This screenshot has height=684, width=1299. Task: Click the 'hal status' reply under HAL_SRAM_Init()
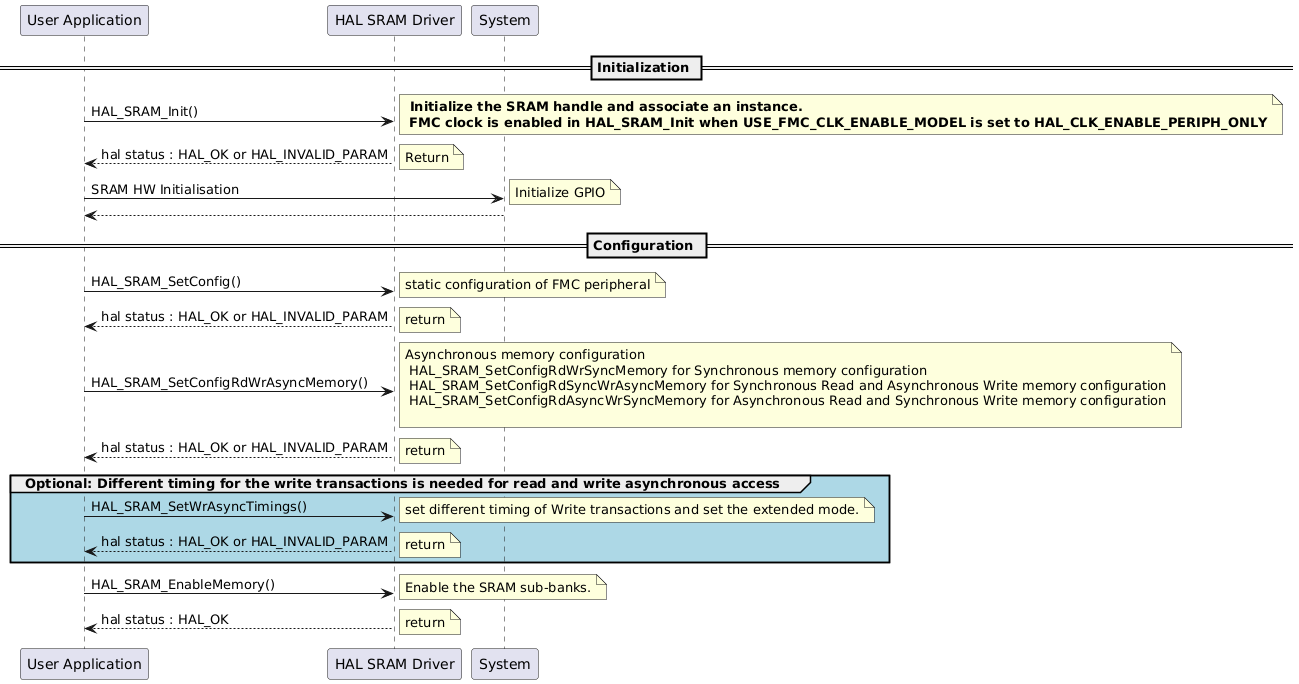coord(244,154)
